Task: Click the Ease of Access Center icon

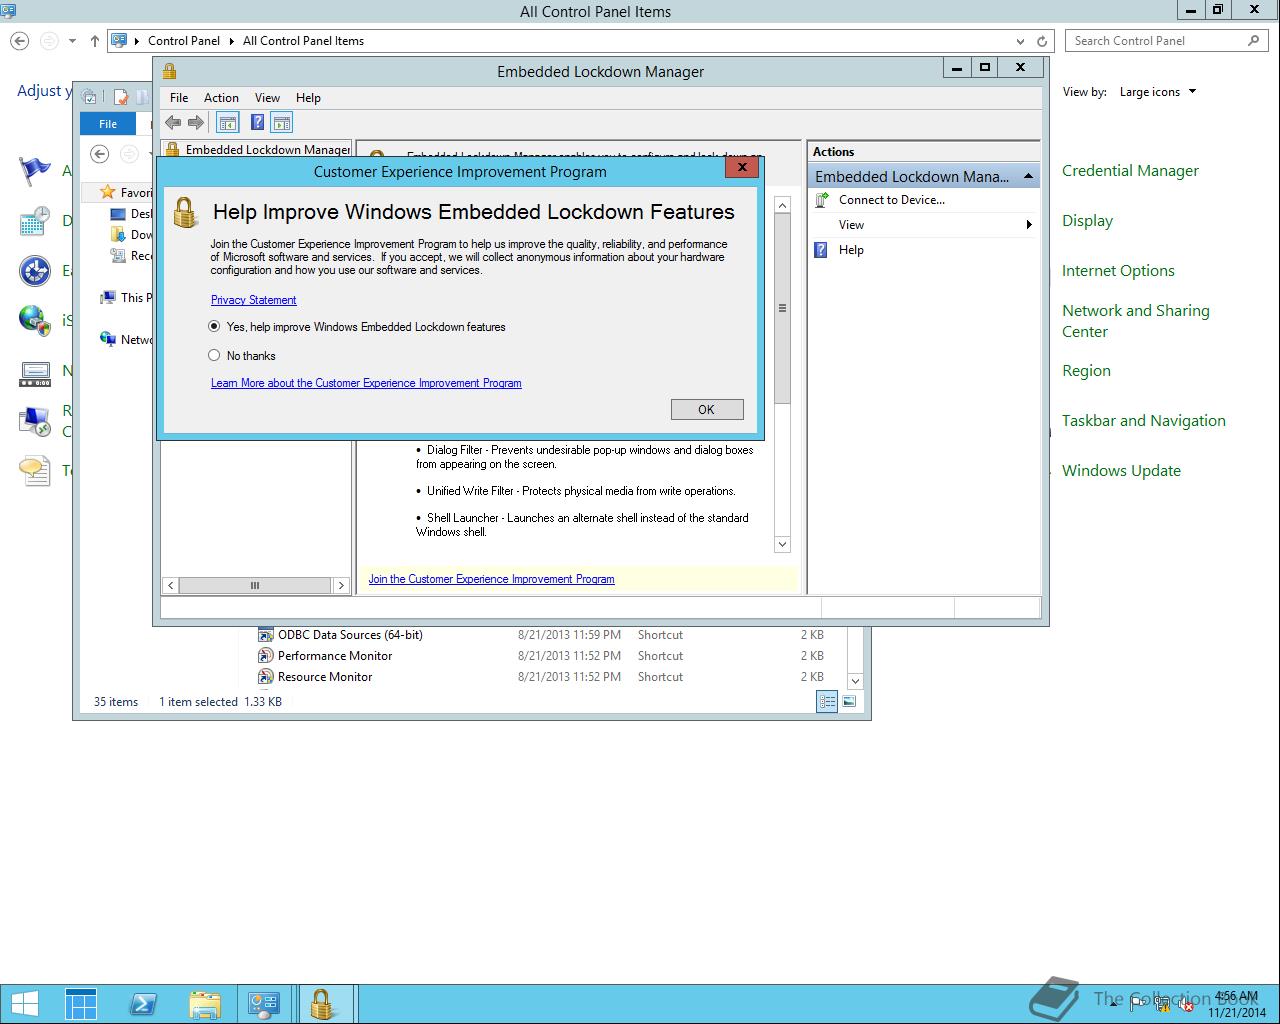Action: tap(35, 271)
